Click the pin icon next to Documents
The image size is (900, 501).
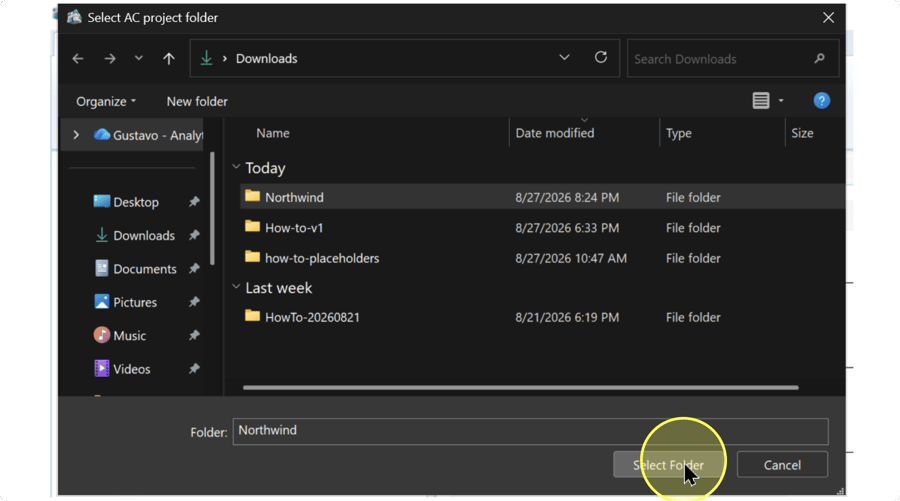tap(194, 268)
